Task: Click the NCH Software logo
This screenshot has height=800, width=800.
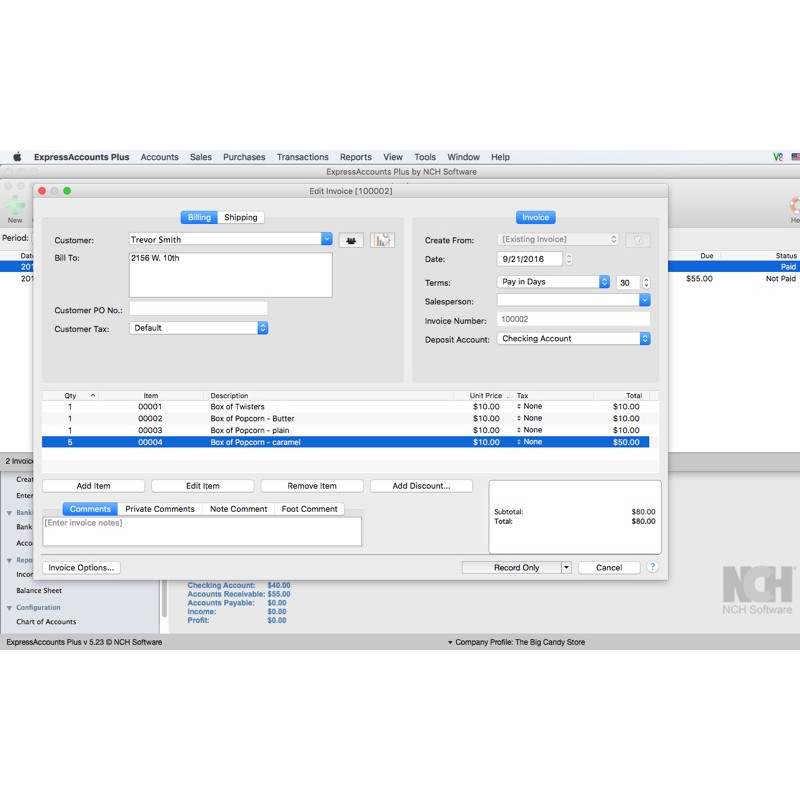Action: [757, 590]
